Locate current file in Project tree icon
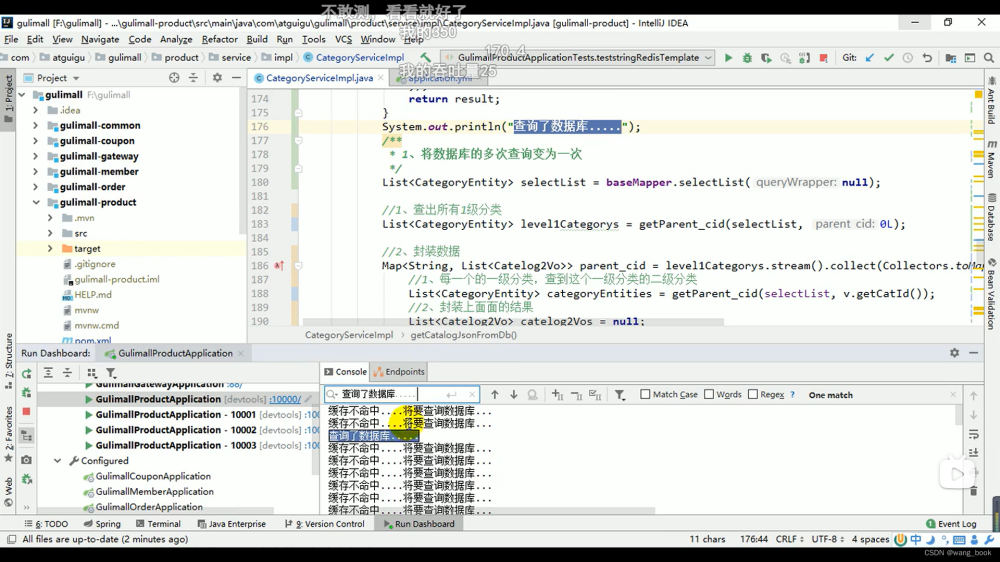 [x=174, y=78]
